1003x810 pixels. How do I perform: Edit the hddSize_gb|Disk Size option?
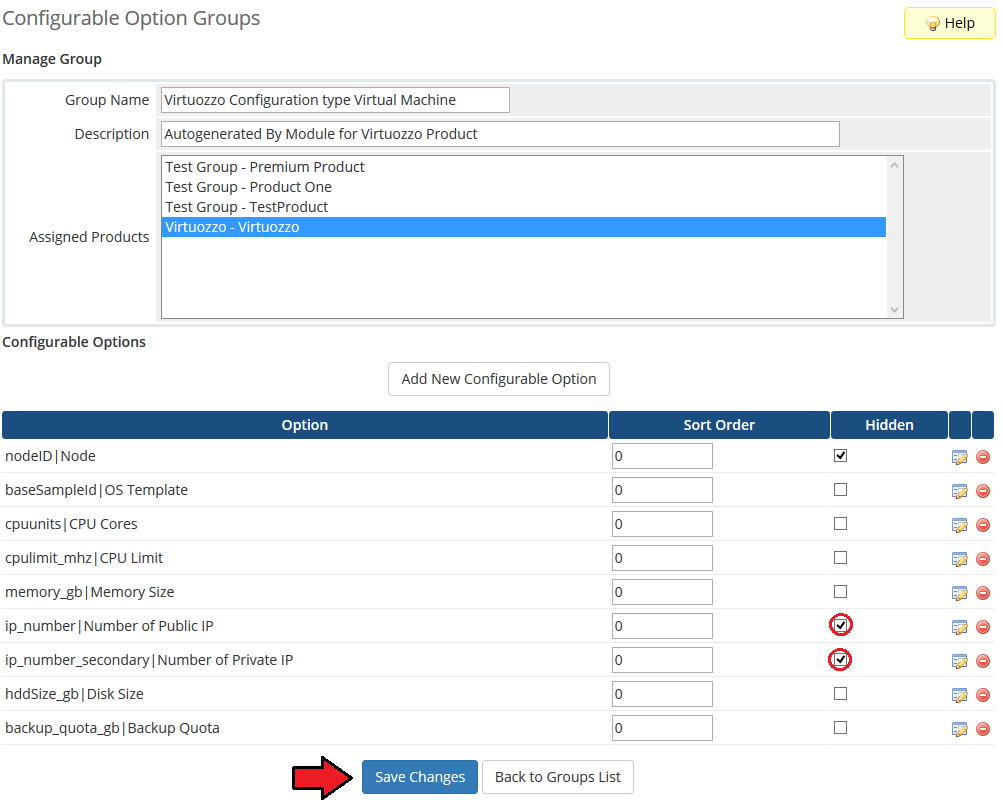960,695
